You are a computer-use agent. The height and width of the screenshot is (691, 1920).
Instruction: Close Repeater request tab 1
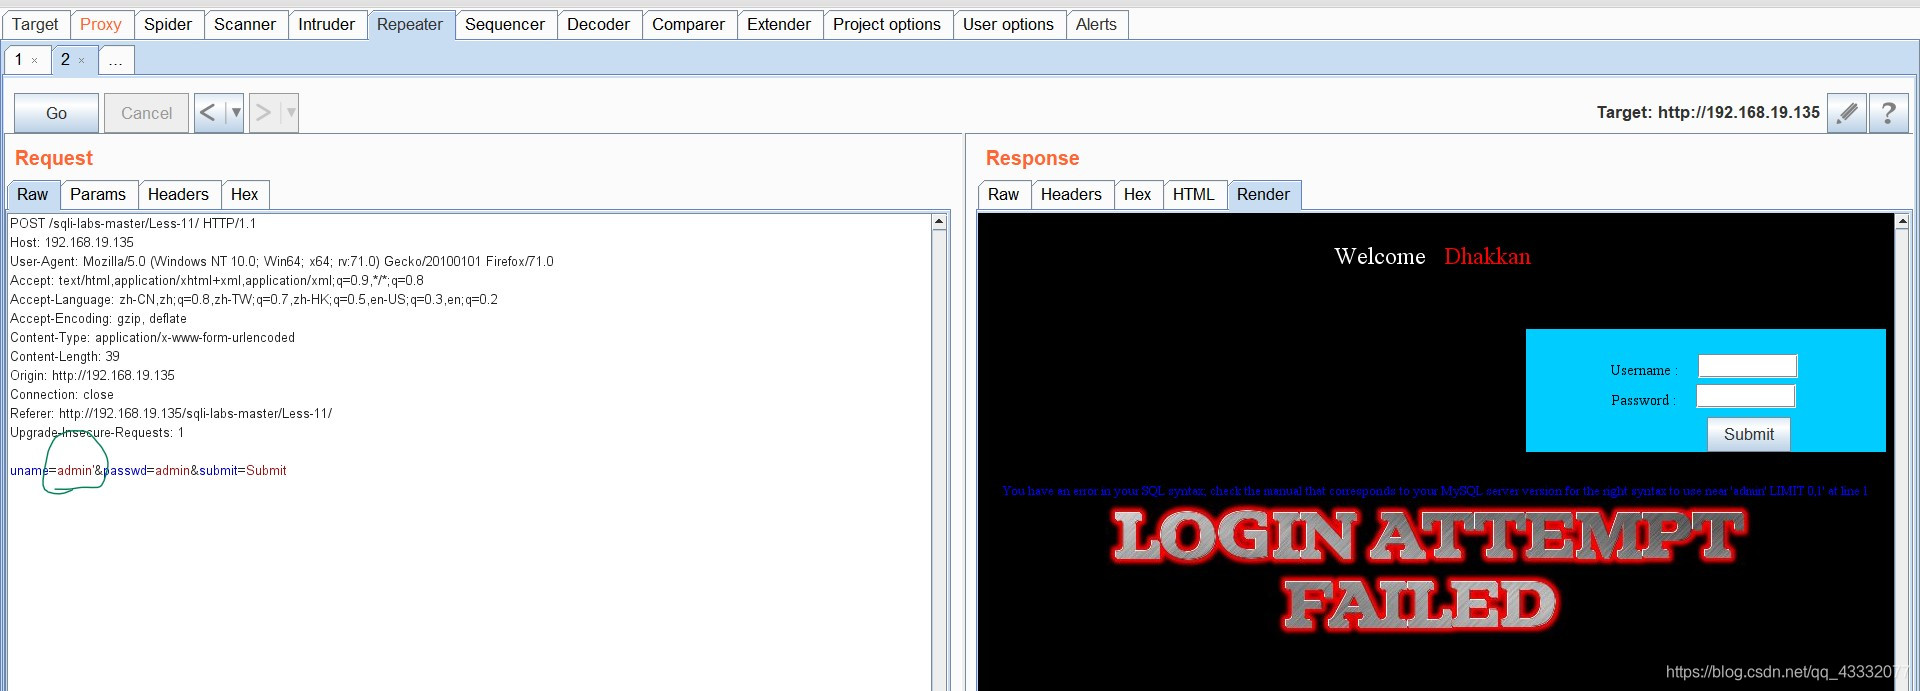coord(35,61)
